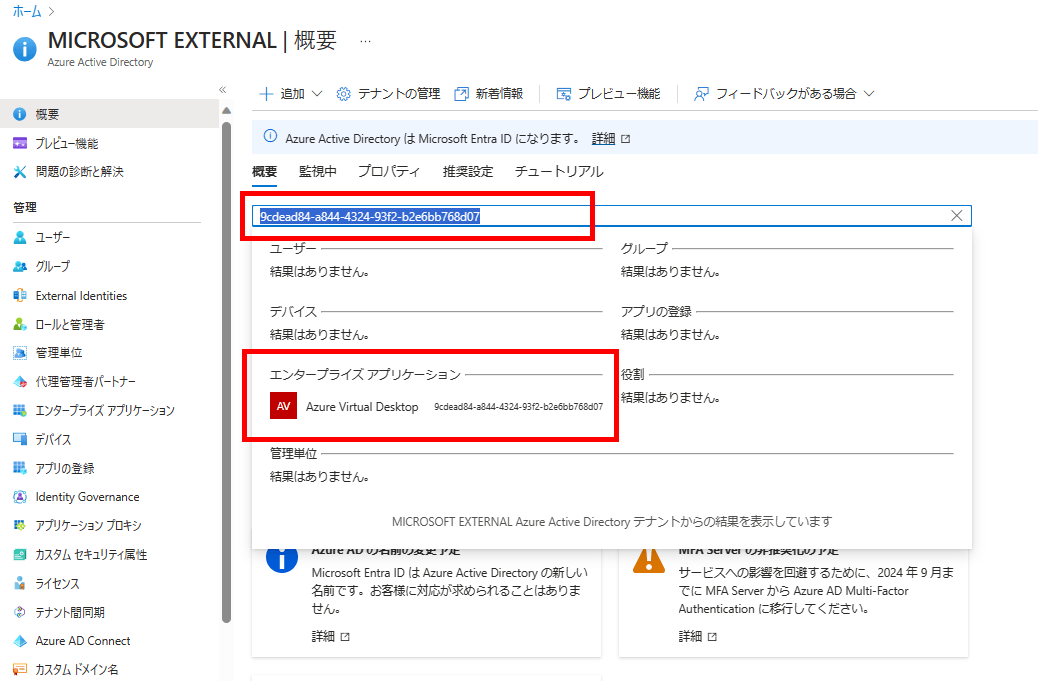This screenshot has width=1038, height=681.
Task: Click the グループ sidebar icon
Action: [20, 267]
